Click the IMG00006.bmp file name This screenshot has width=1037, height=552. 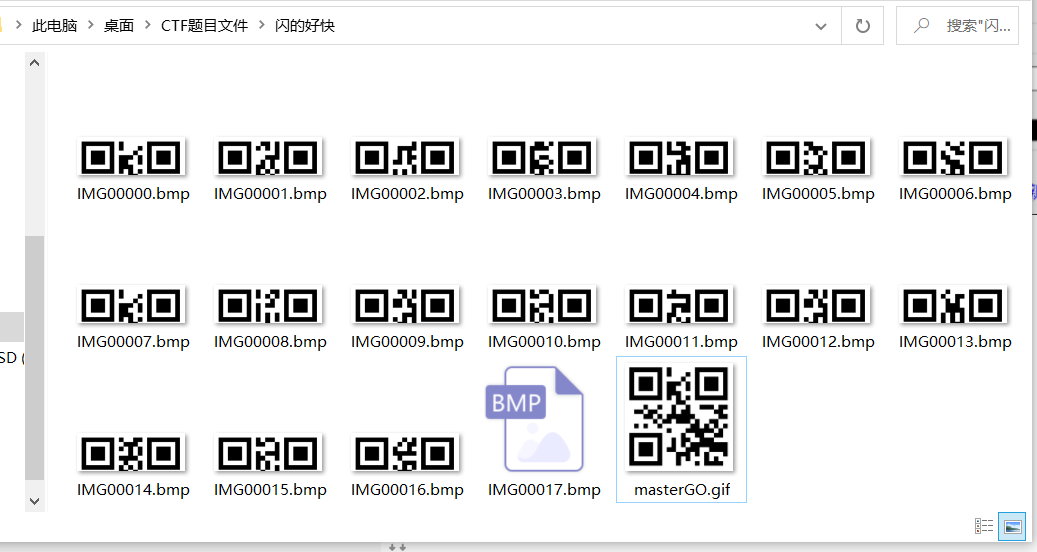pyautogui.click(x=955, y=194)
